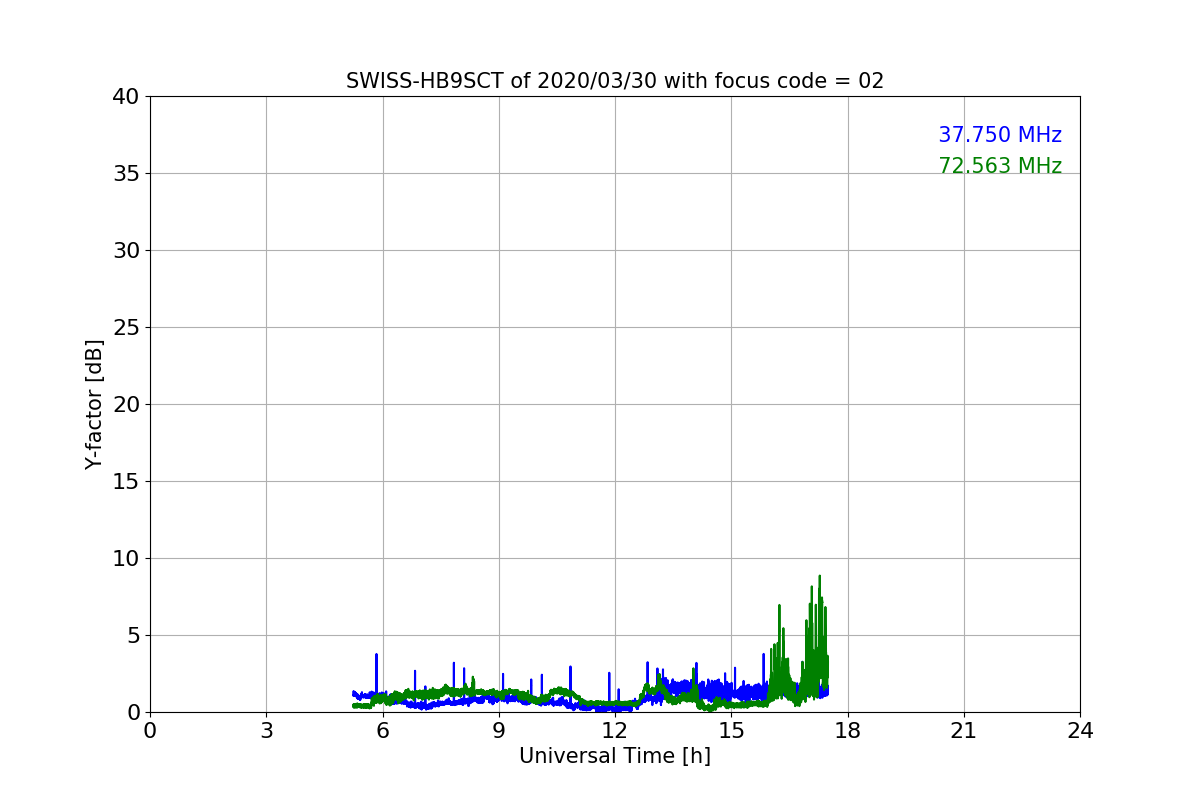Click y-axis tick label 25

point(126,328)
